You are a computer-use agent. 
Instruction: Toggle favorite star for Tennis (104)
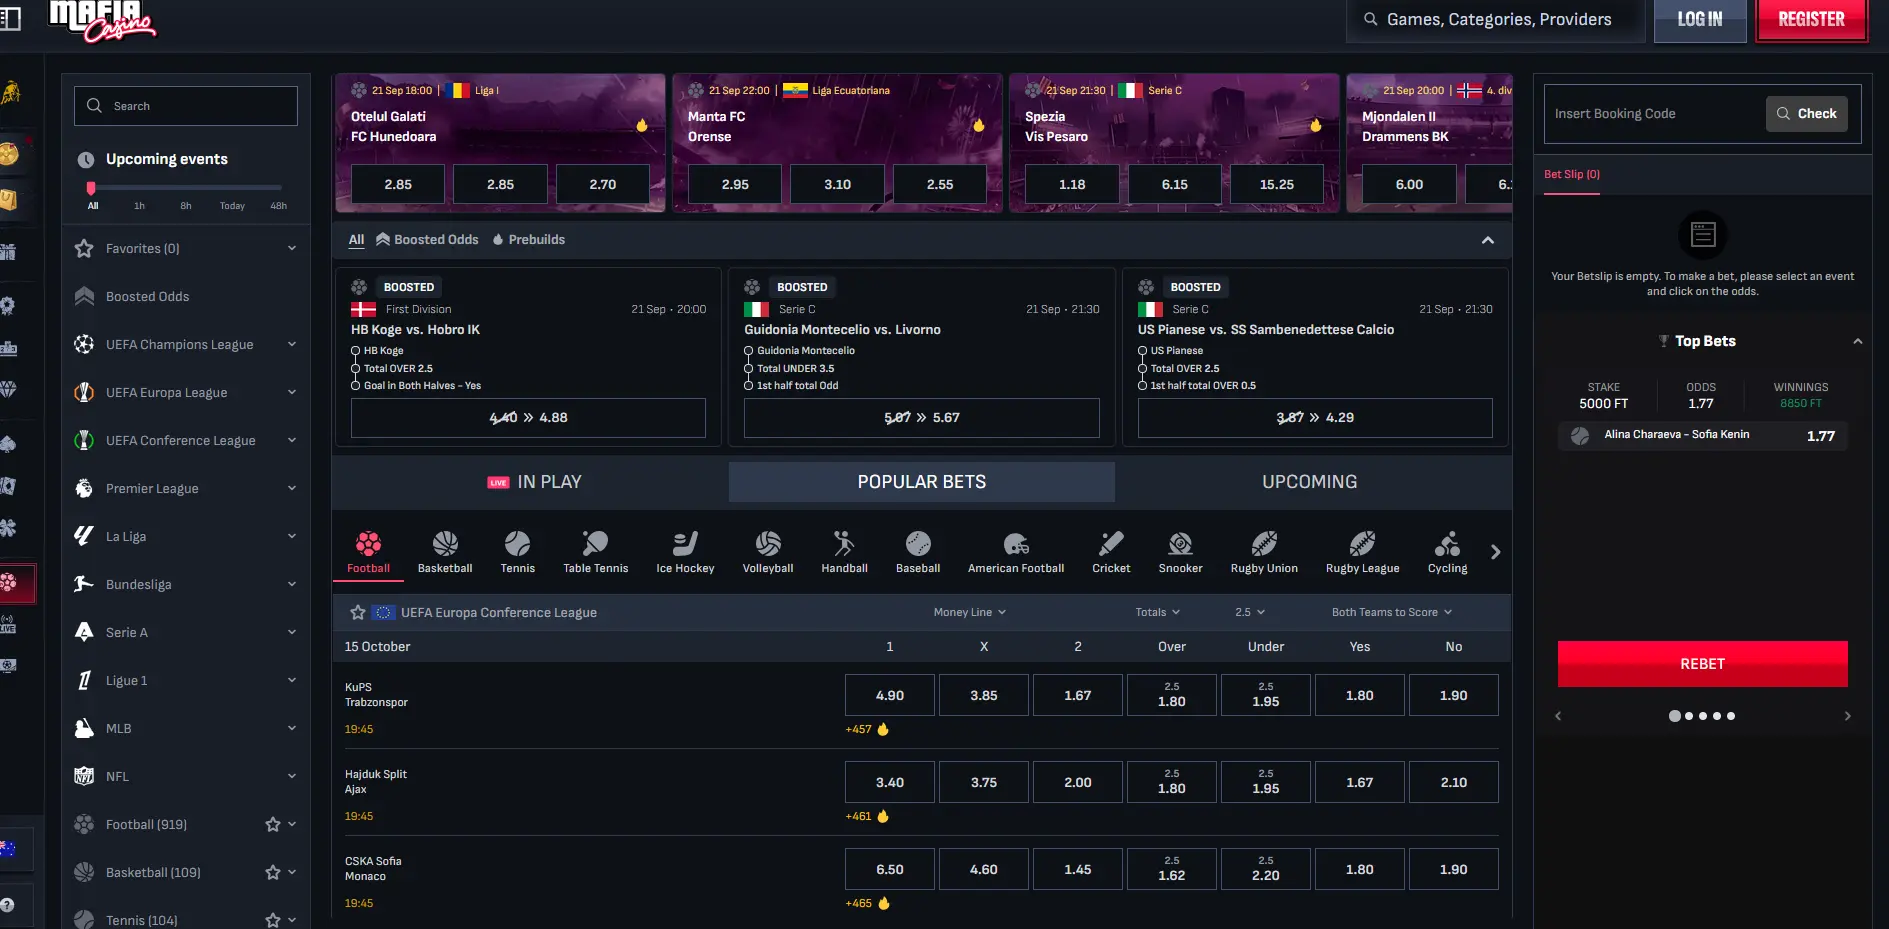click(272, 920)
